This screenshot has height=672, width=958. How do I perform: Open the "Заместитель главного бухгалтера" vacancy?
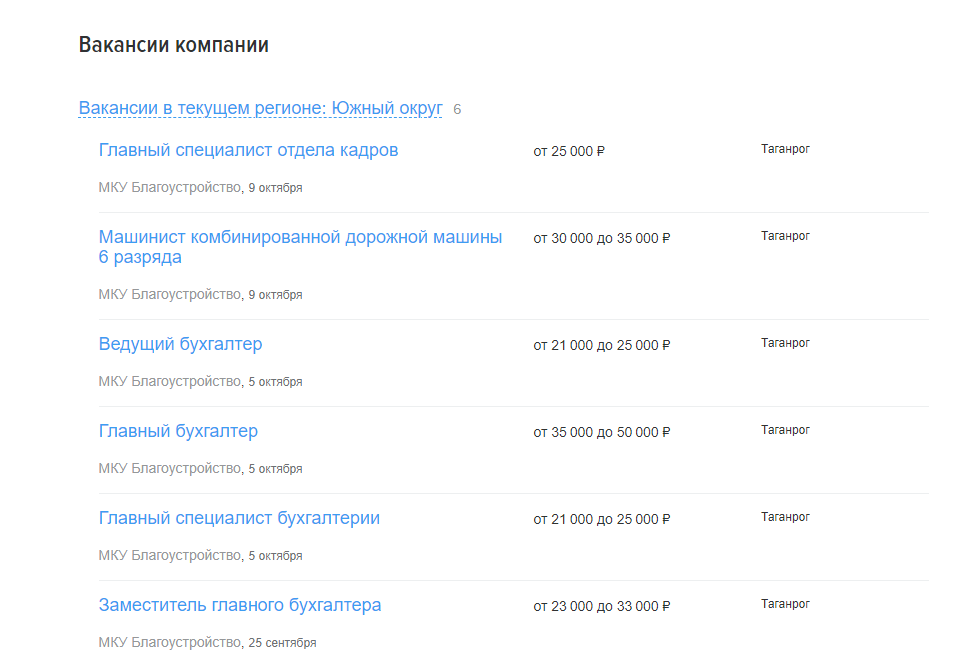point(239,605)
